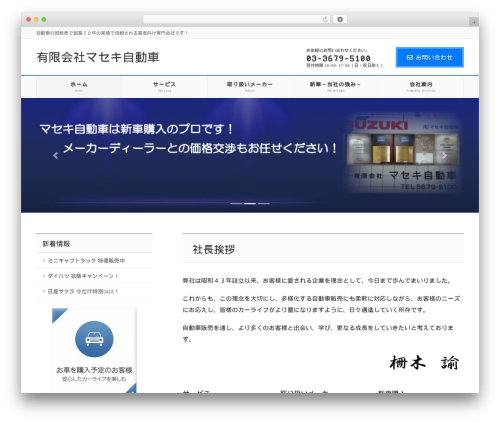The image size is (500, 423).
Task: Click the green maximize window button
Action: [44, 19]
